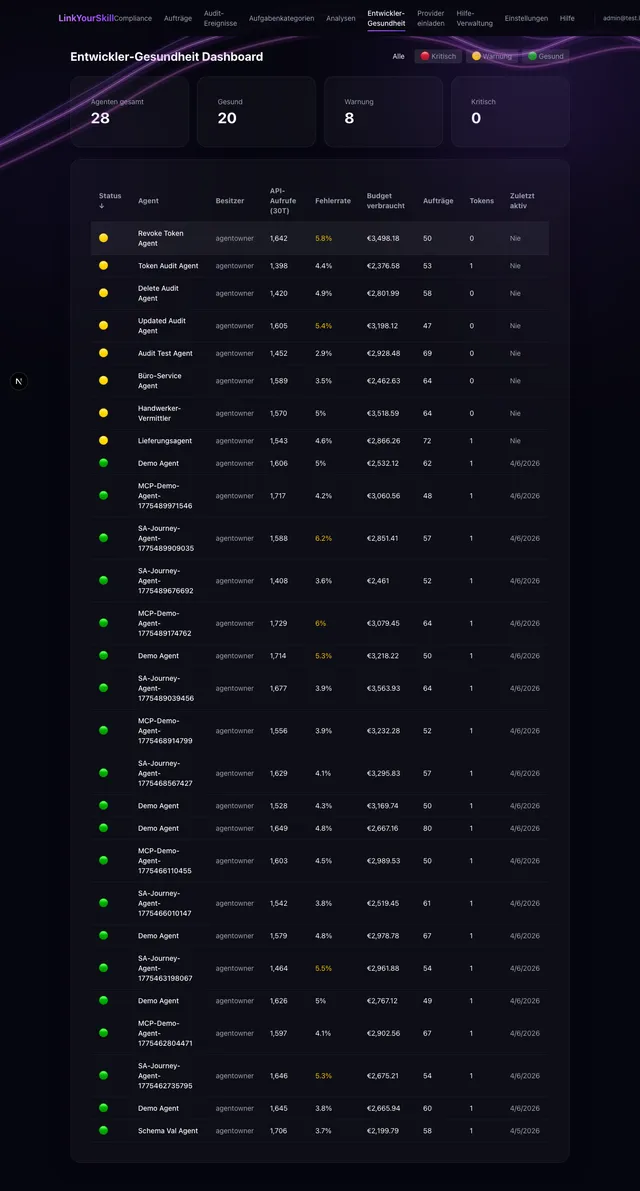The image size is (640, 1191).
Task: Open the Analysen navigation item
Action: [341, 18]
